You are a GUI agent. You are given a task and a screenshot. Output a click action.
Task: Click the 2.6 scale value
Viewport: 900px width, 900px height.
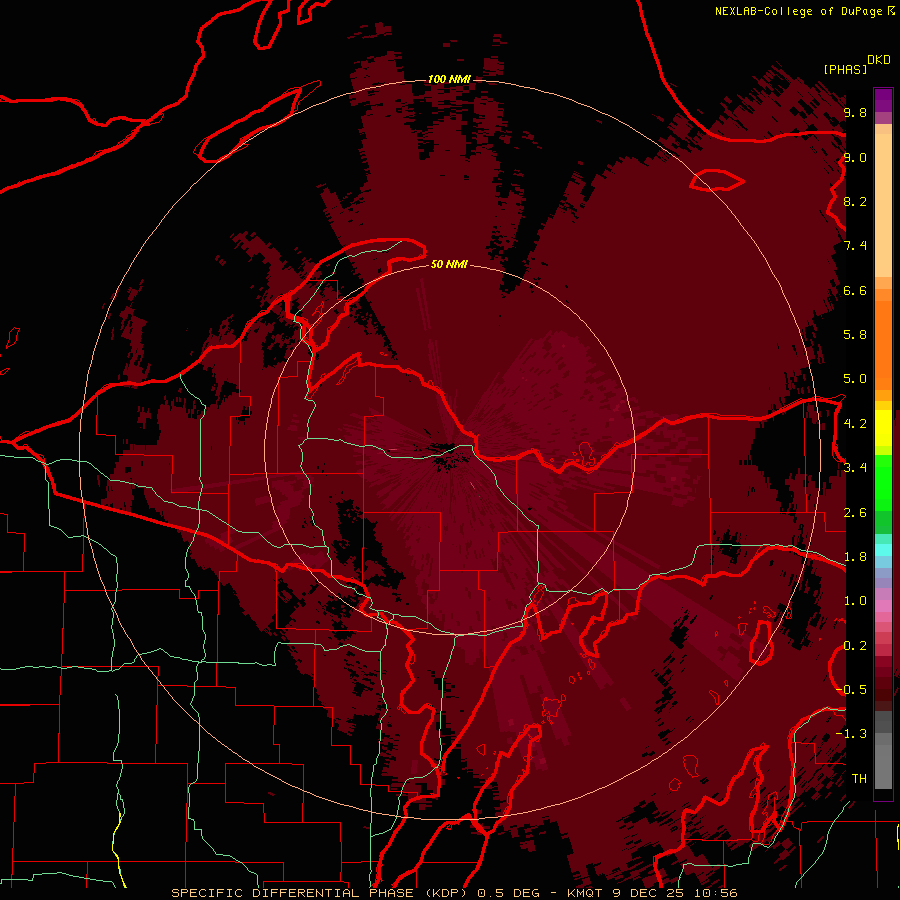(855, 513)
